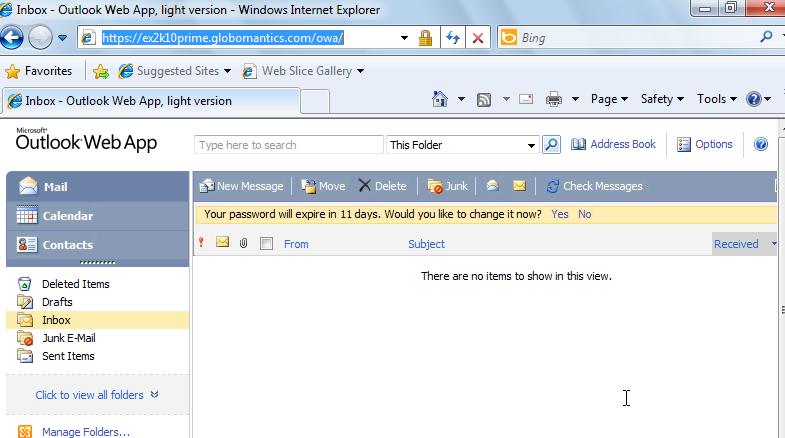Click the RSS Feeds icon
Viewport: 785px width, 438px height.
pos(484,100)
